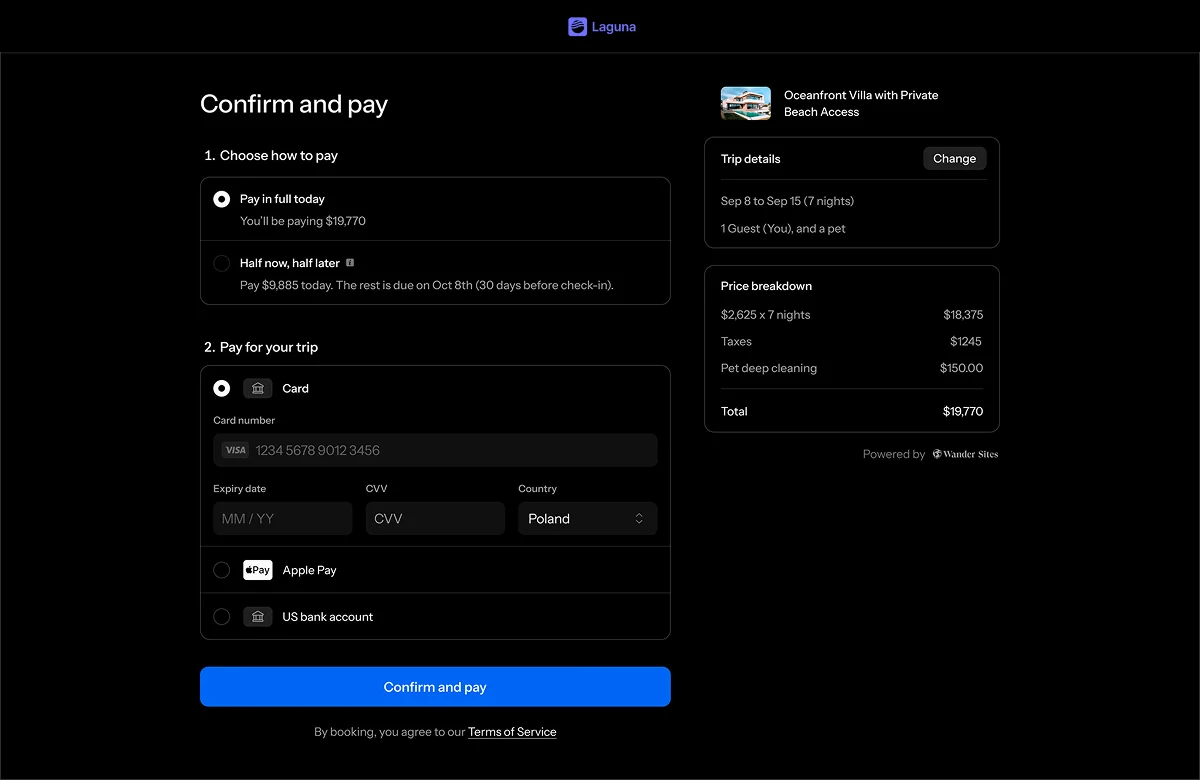Choose US bank account radio button
The height and width of the screenshot is (780, 1200).
(x=222, y=617)
